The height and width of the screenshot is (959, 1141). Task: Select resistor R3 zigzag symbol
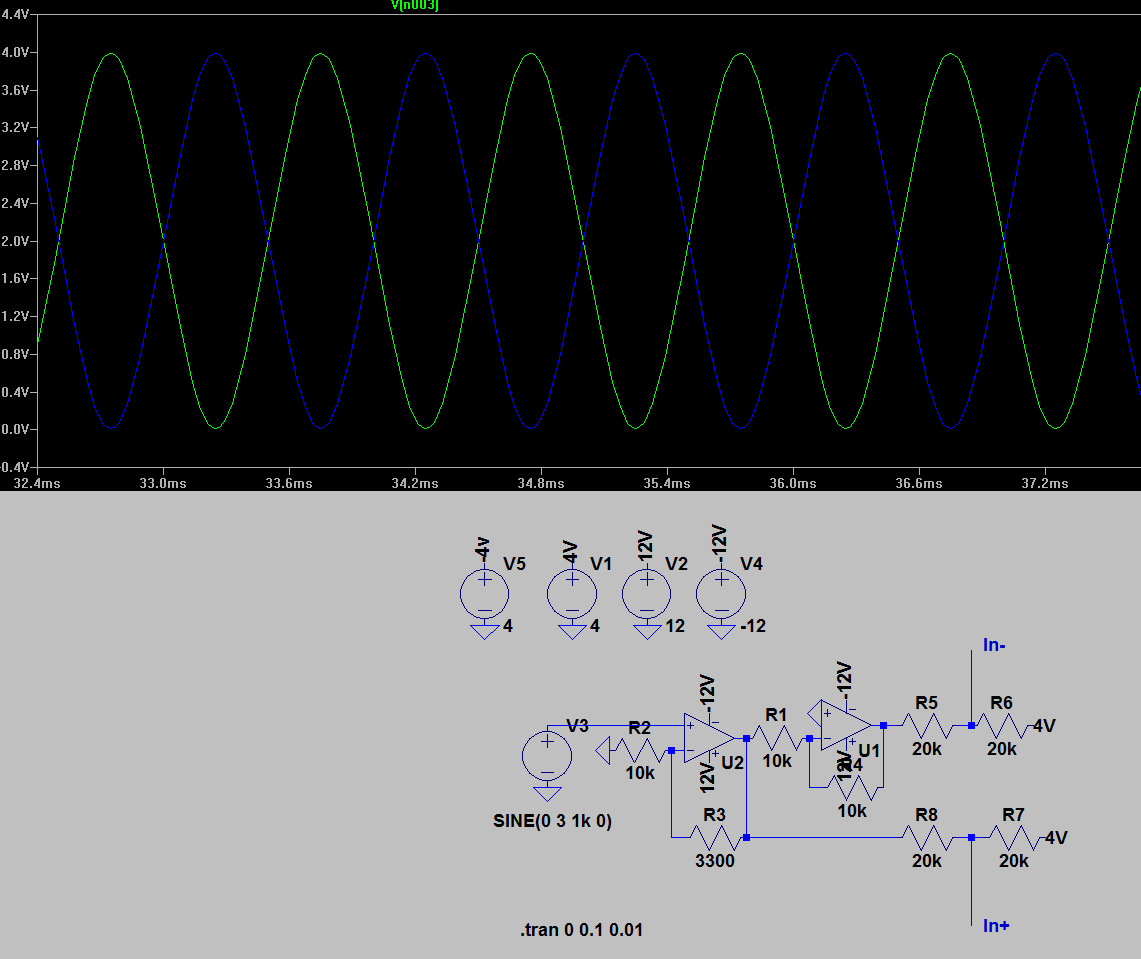click(x=715, y=837)
